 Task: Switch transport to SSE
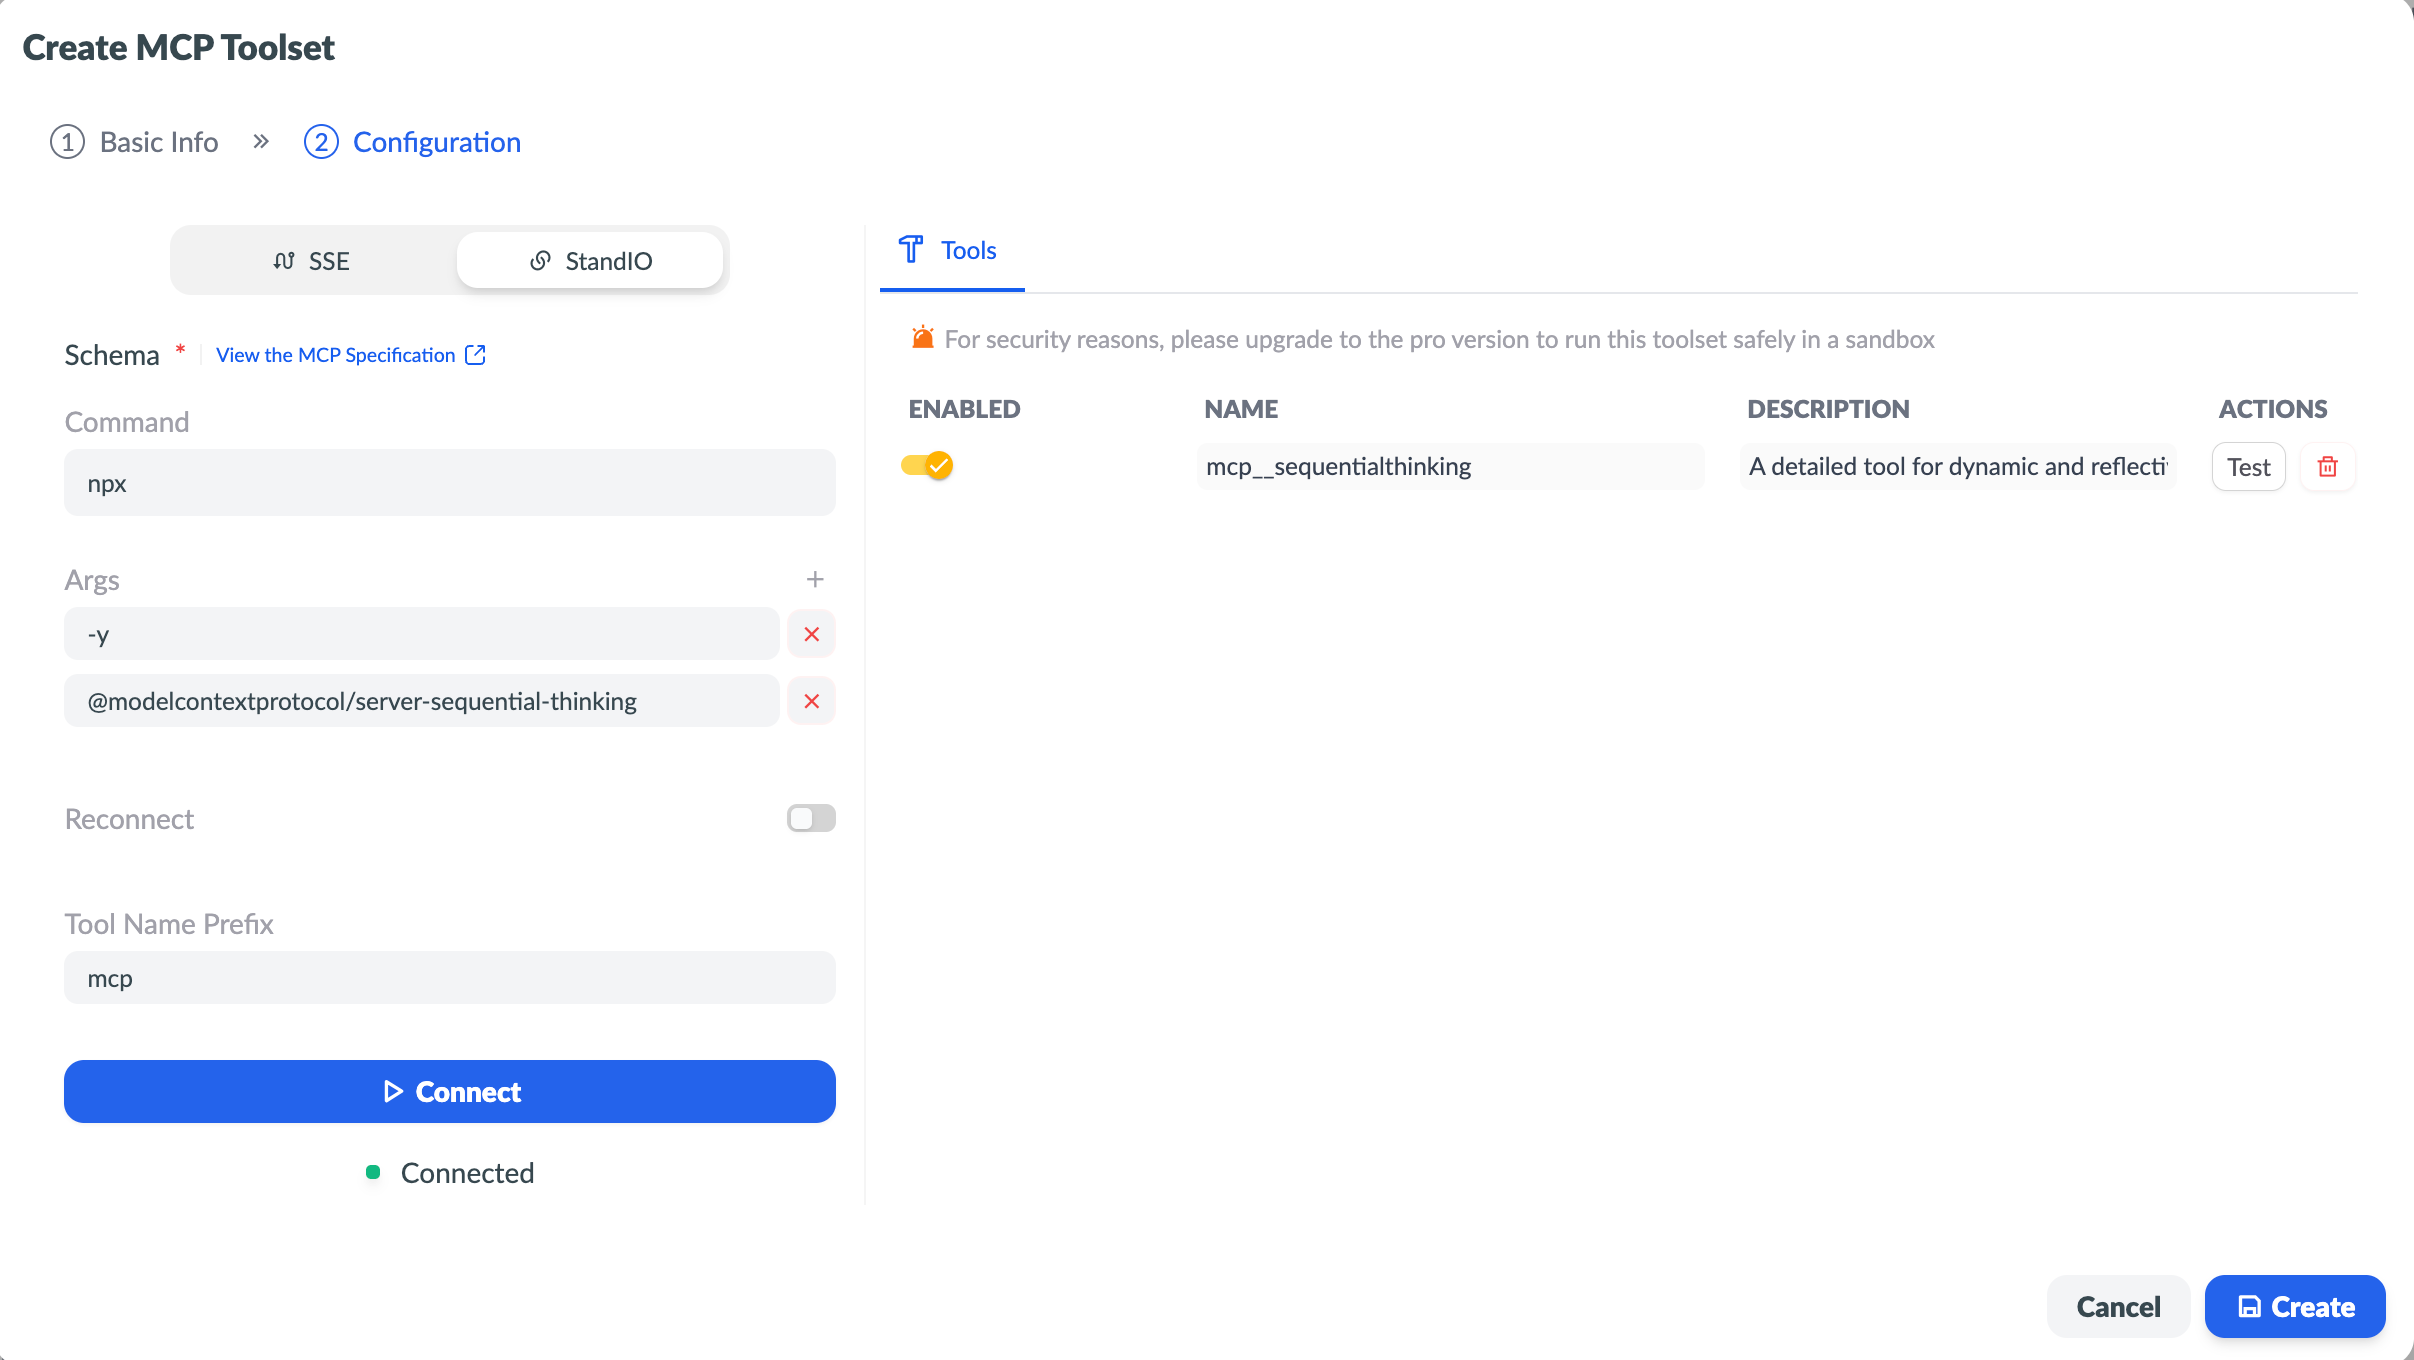point(312,261)
